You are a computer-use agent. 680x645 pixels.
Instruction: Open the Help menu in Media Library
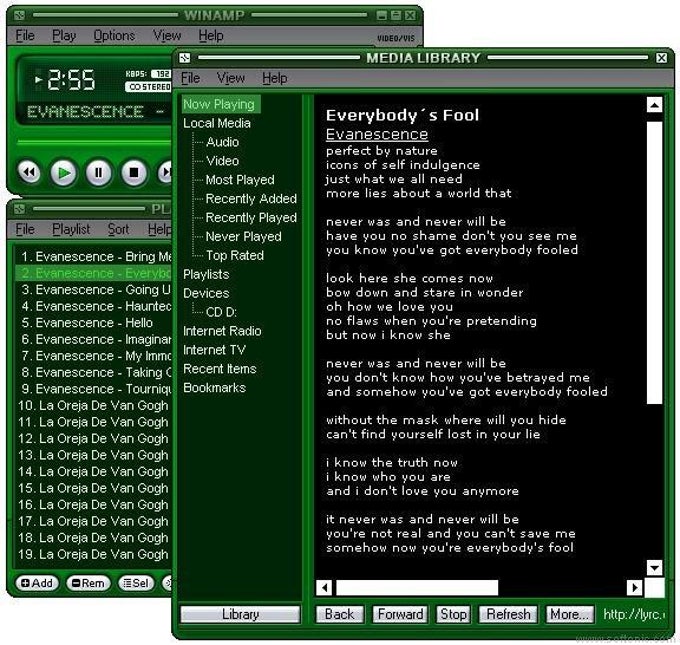[x=275, y=78]
